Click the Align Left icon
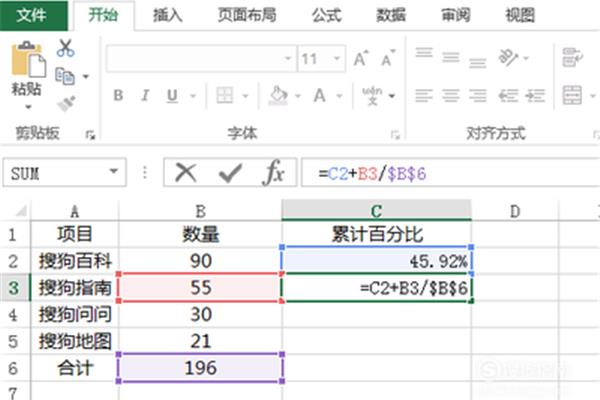The image size is (600, 400). click(x=424, y=95)
